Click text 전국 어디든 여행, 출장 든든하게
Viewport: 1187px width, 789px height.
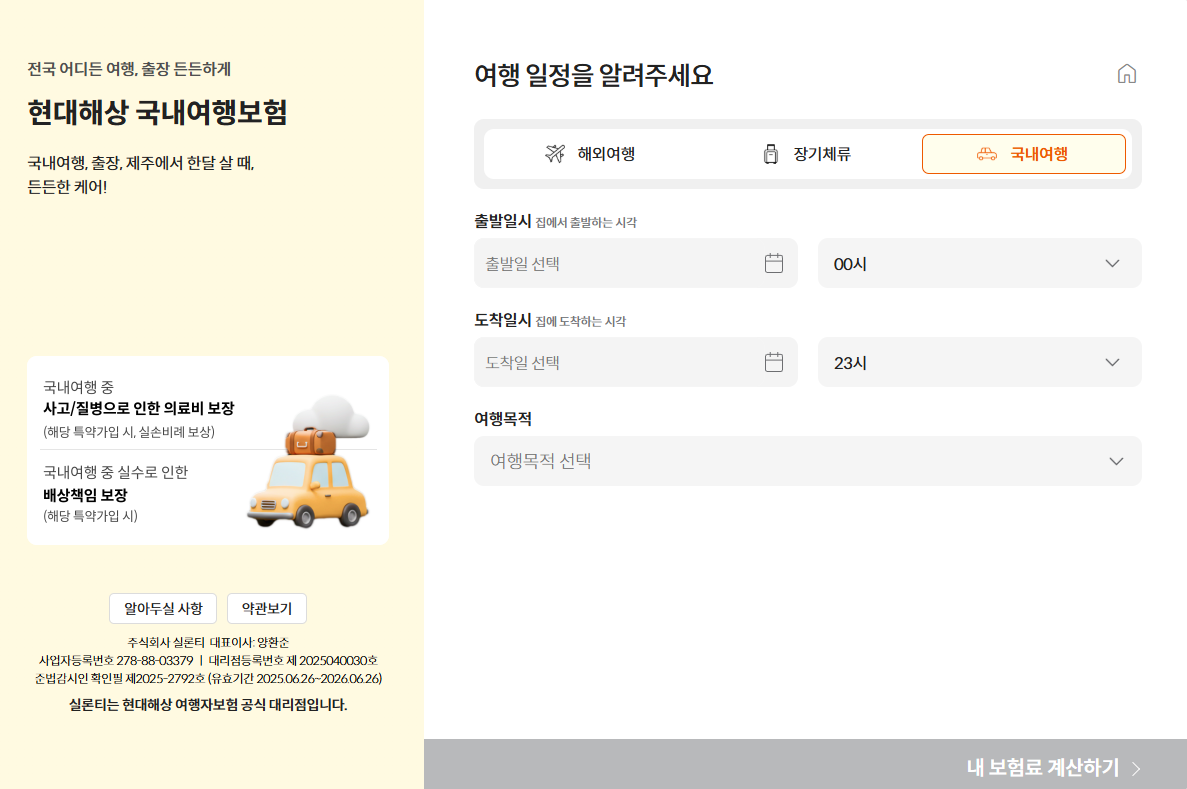pyautogui.click(x=129, y=69)
